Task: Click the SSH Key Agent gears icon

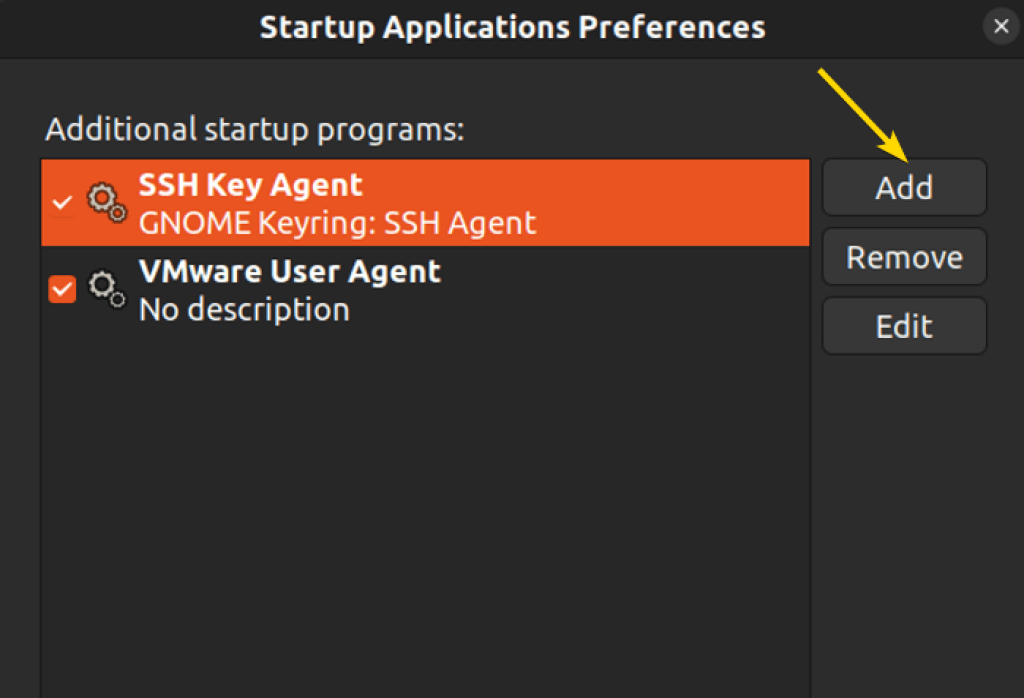Action: [x=107, y=202]
